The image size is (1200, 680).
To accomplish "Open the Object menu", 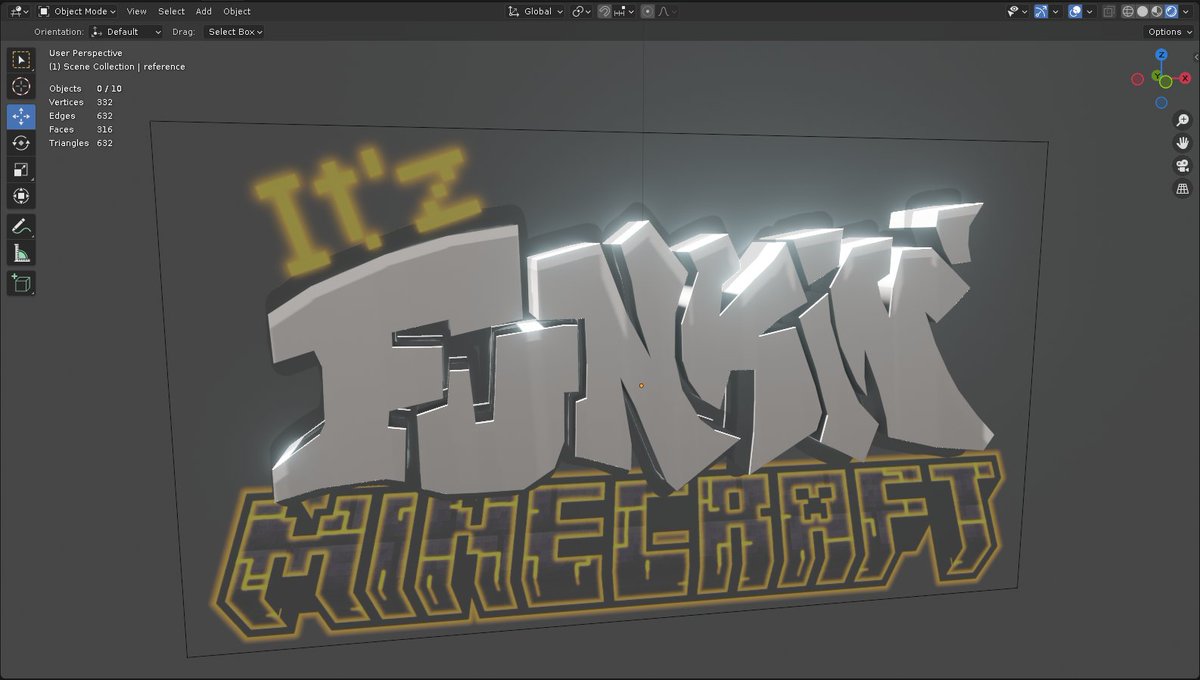I will (237, 11).
